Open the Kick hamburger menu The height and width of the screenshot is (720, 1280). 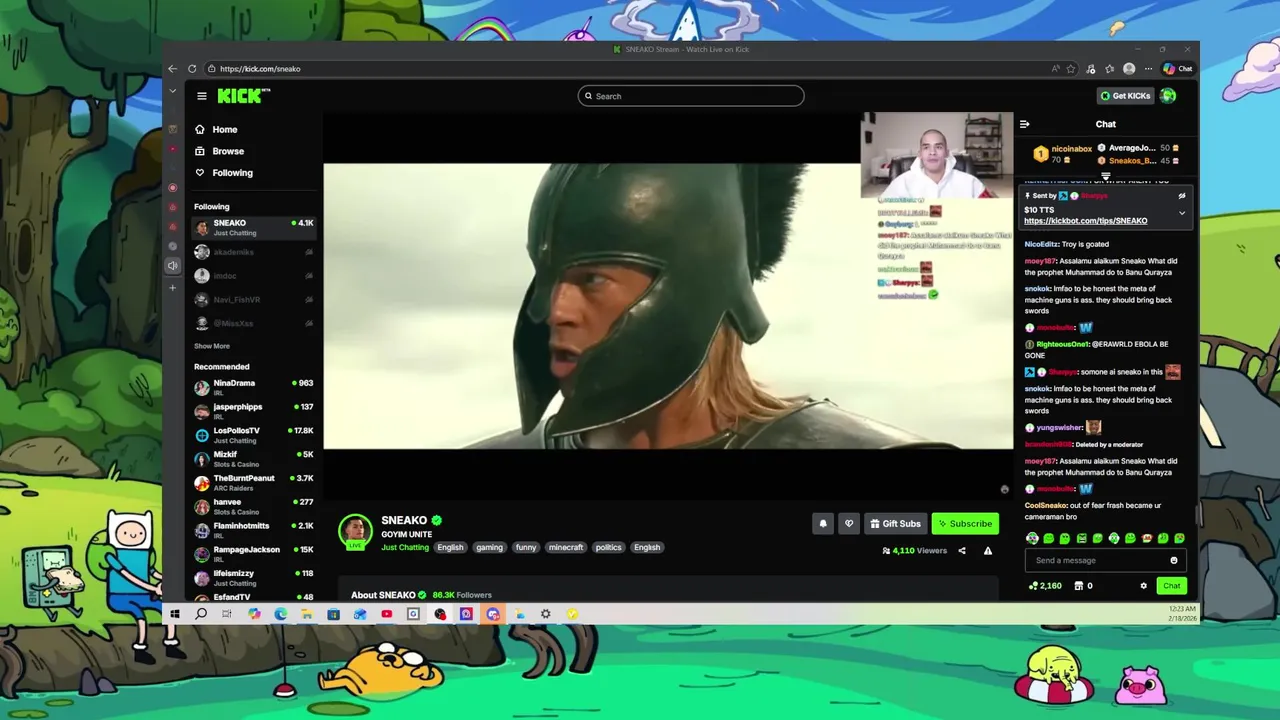pyautogui.click(x=201, y=96)
